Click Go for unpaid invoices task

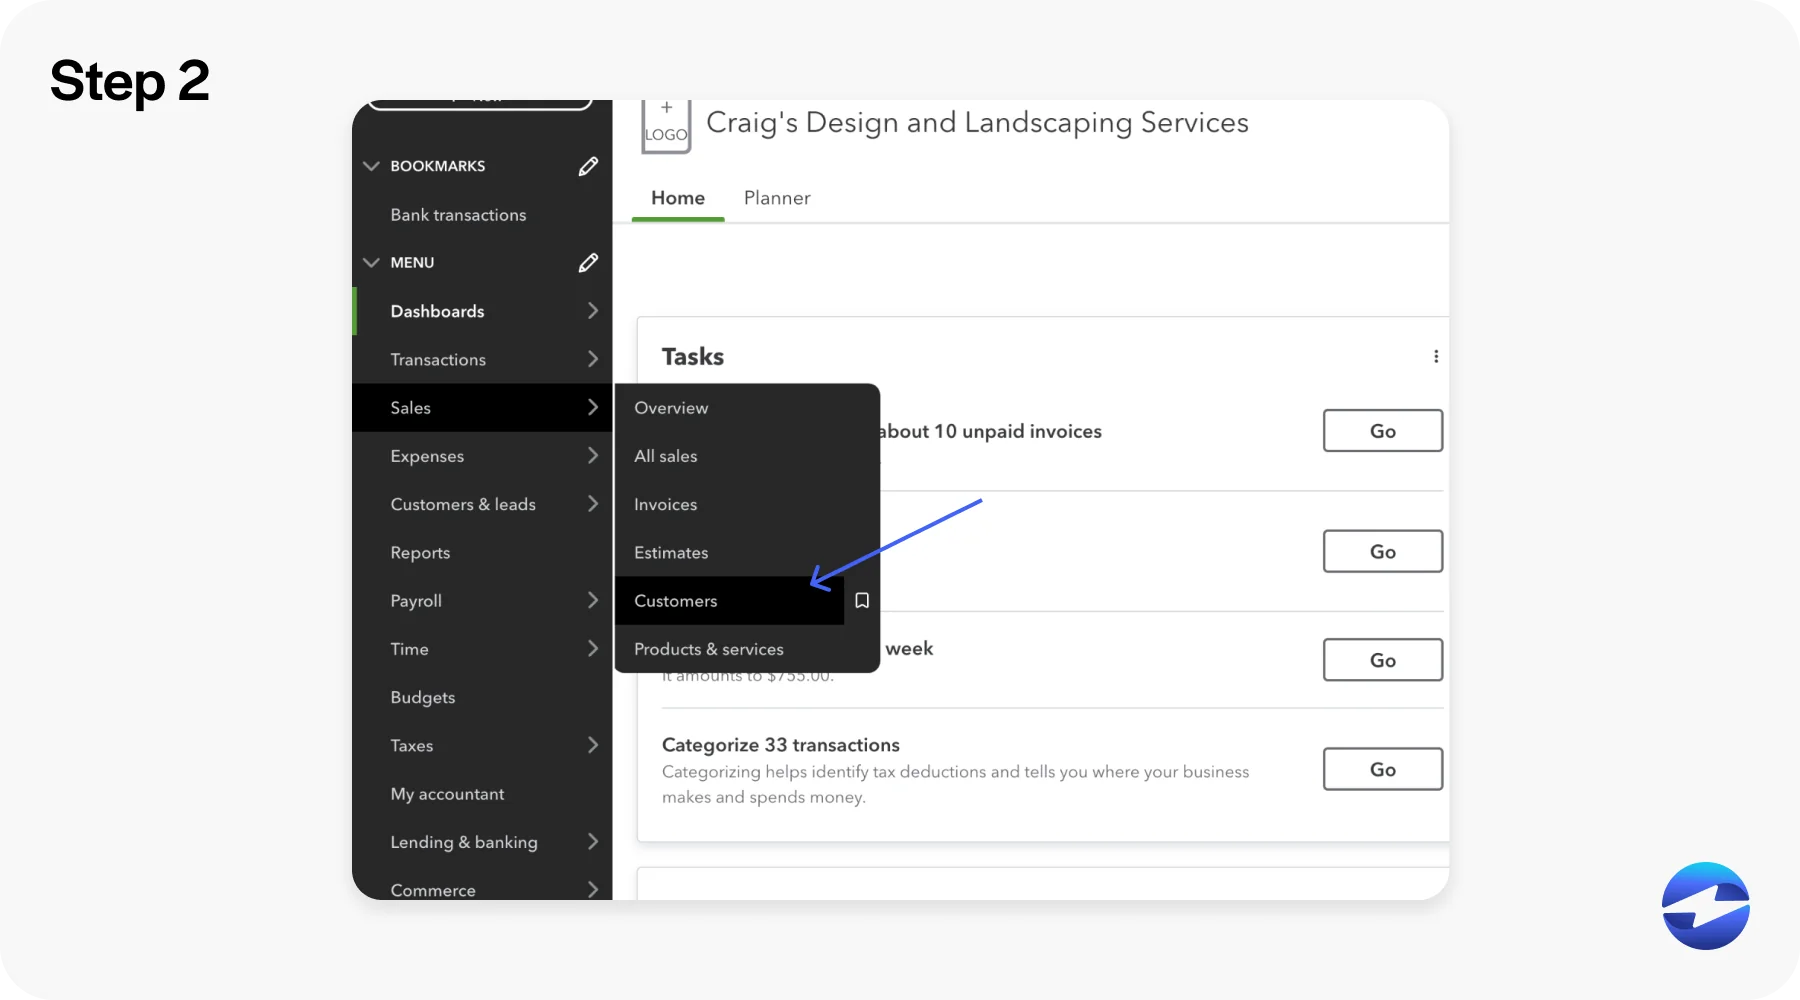coord(1383,431)
